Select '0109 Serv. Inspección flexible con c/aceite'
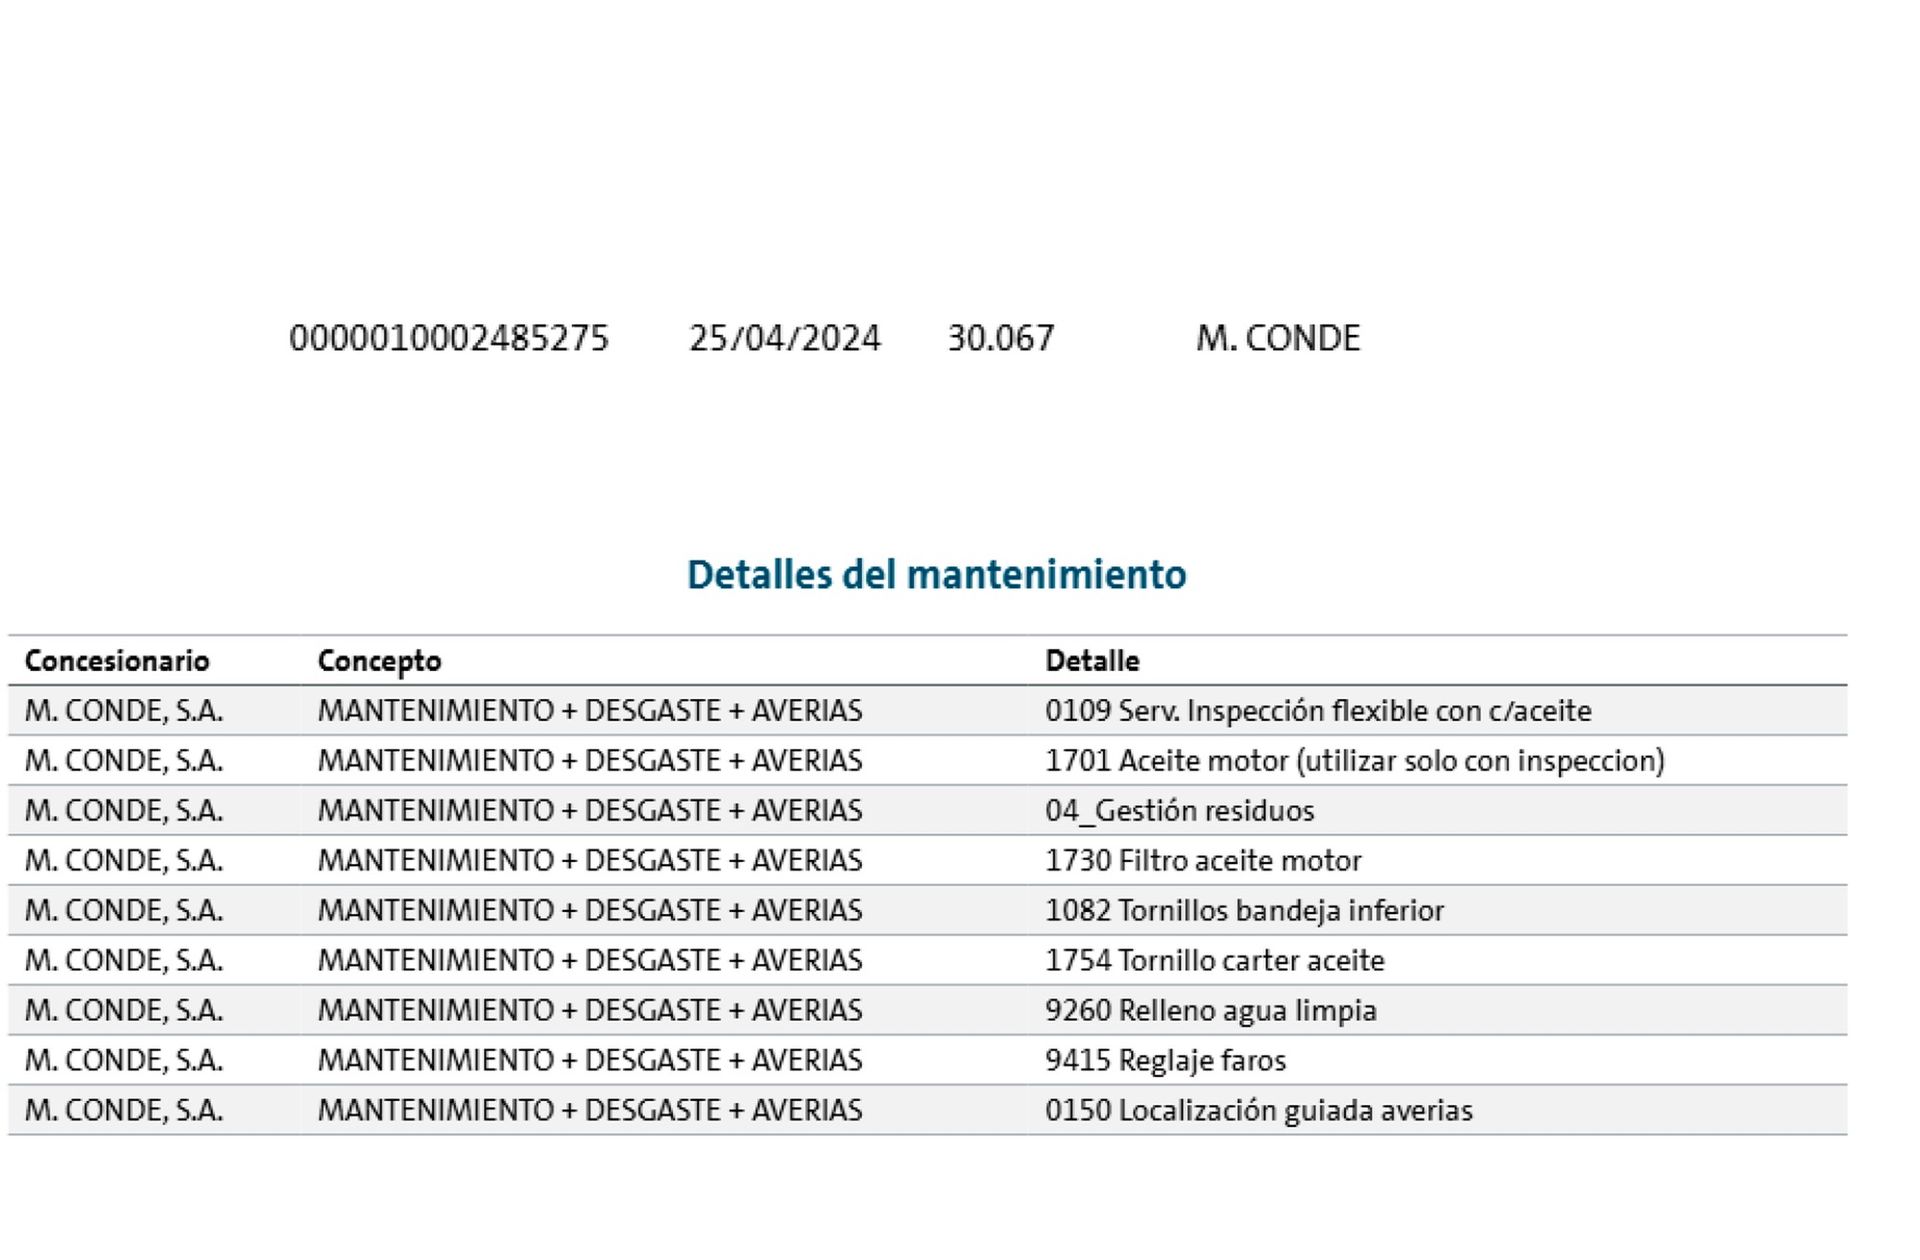The height and width of the screenshot is (1260, 1920). pos(1318,711)
